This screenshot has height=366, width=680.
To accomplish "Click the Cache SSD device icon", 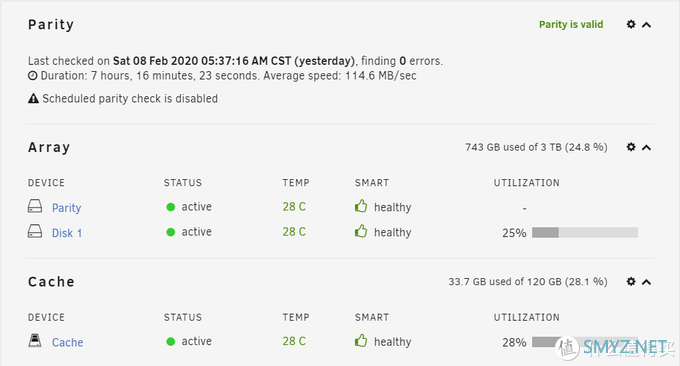I will pyautogui.click(x=35, y=340).
